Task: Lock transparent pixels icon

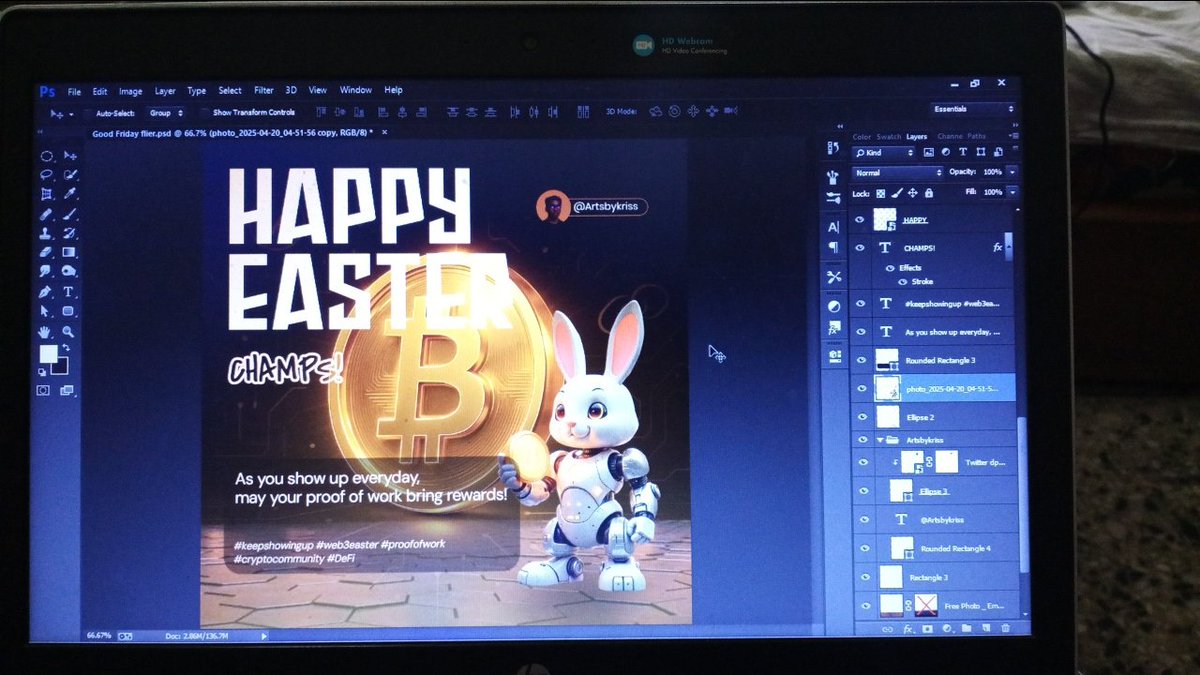Action: pos(881,193)
